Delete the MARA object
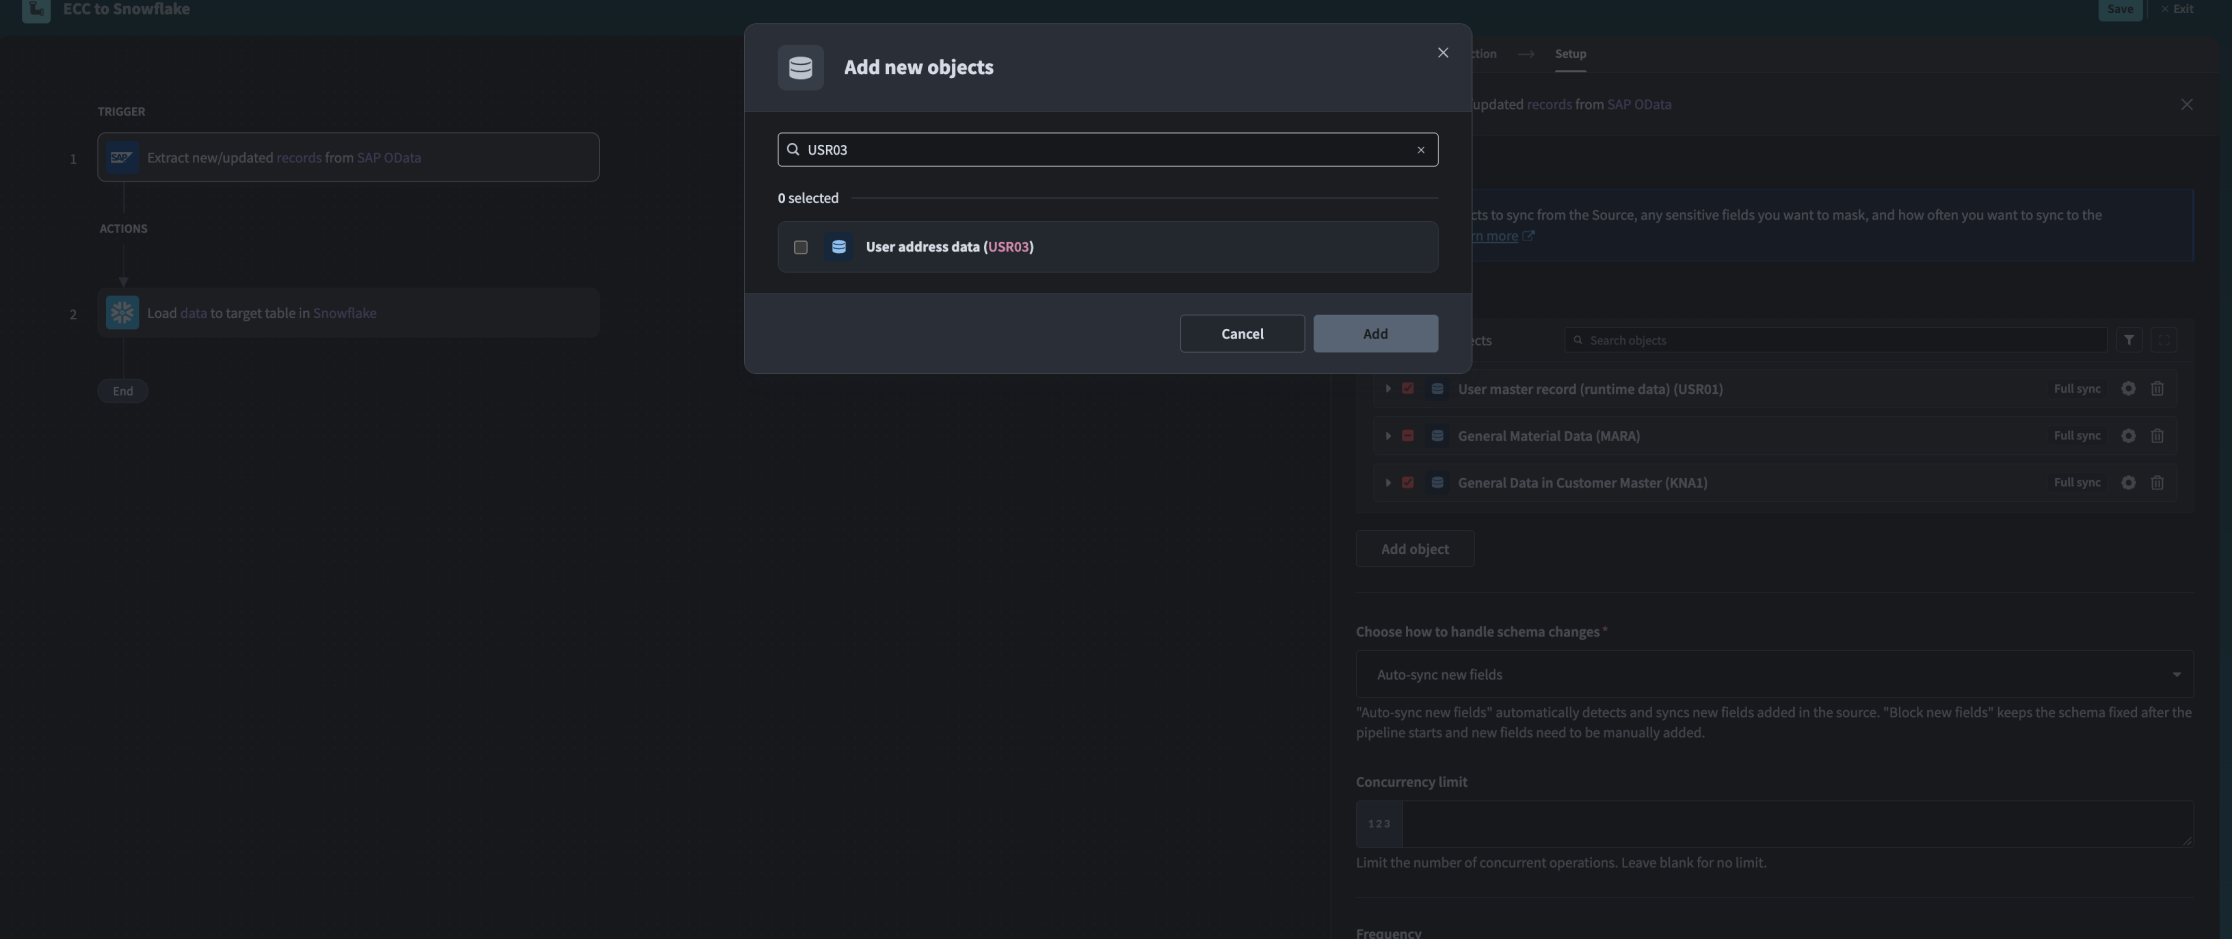Image resolution: width=2232 pixels, height=939 pixels. (x=2157, y=436)
